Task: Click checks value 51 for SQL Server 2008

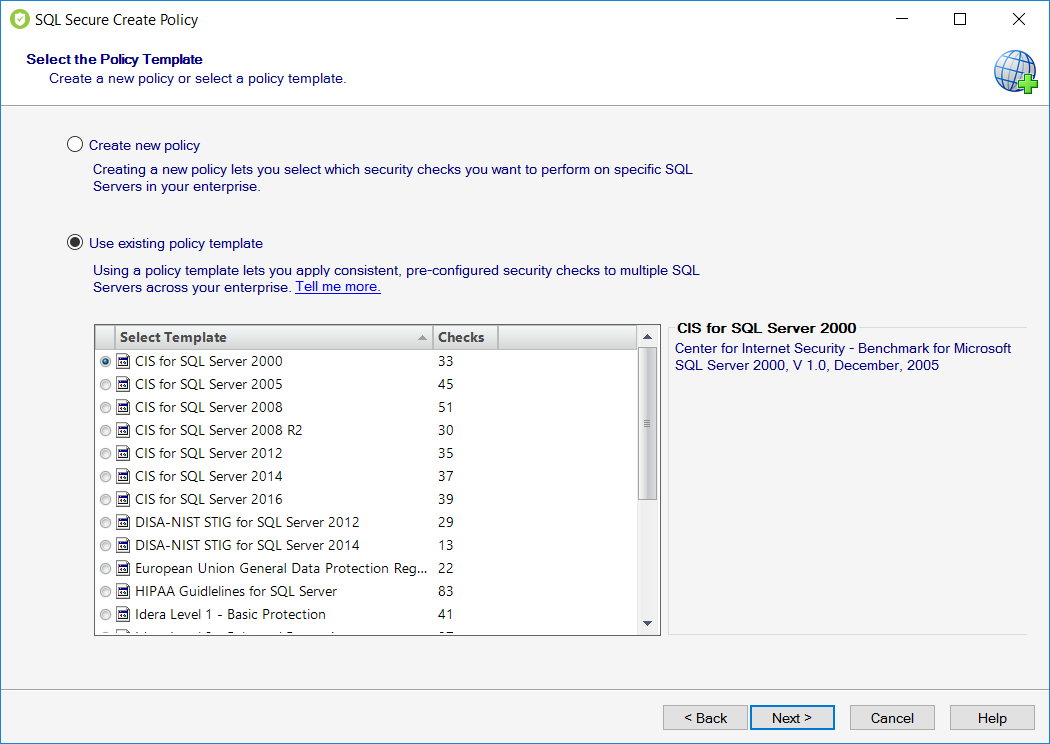Action: click(445, 407)
